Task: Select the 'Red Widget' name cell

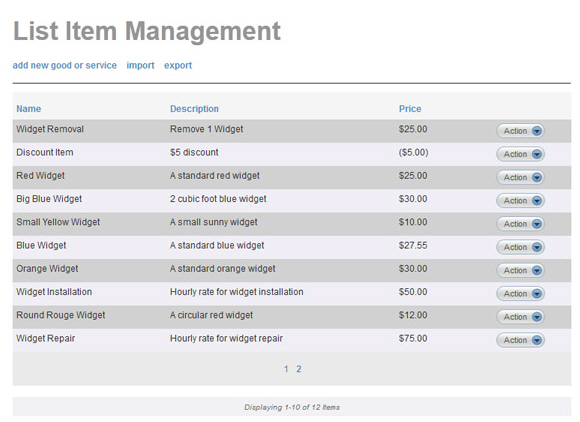Action: (x=40, y=176)
